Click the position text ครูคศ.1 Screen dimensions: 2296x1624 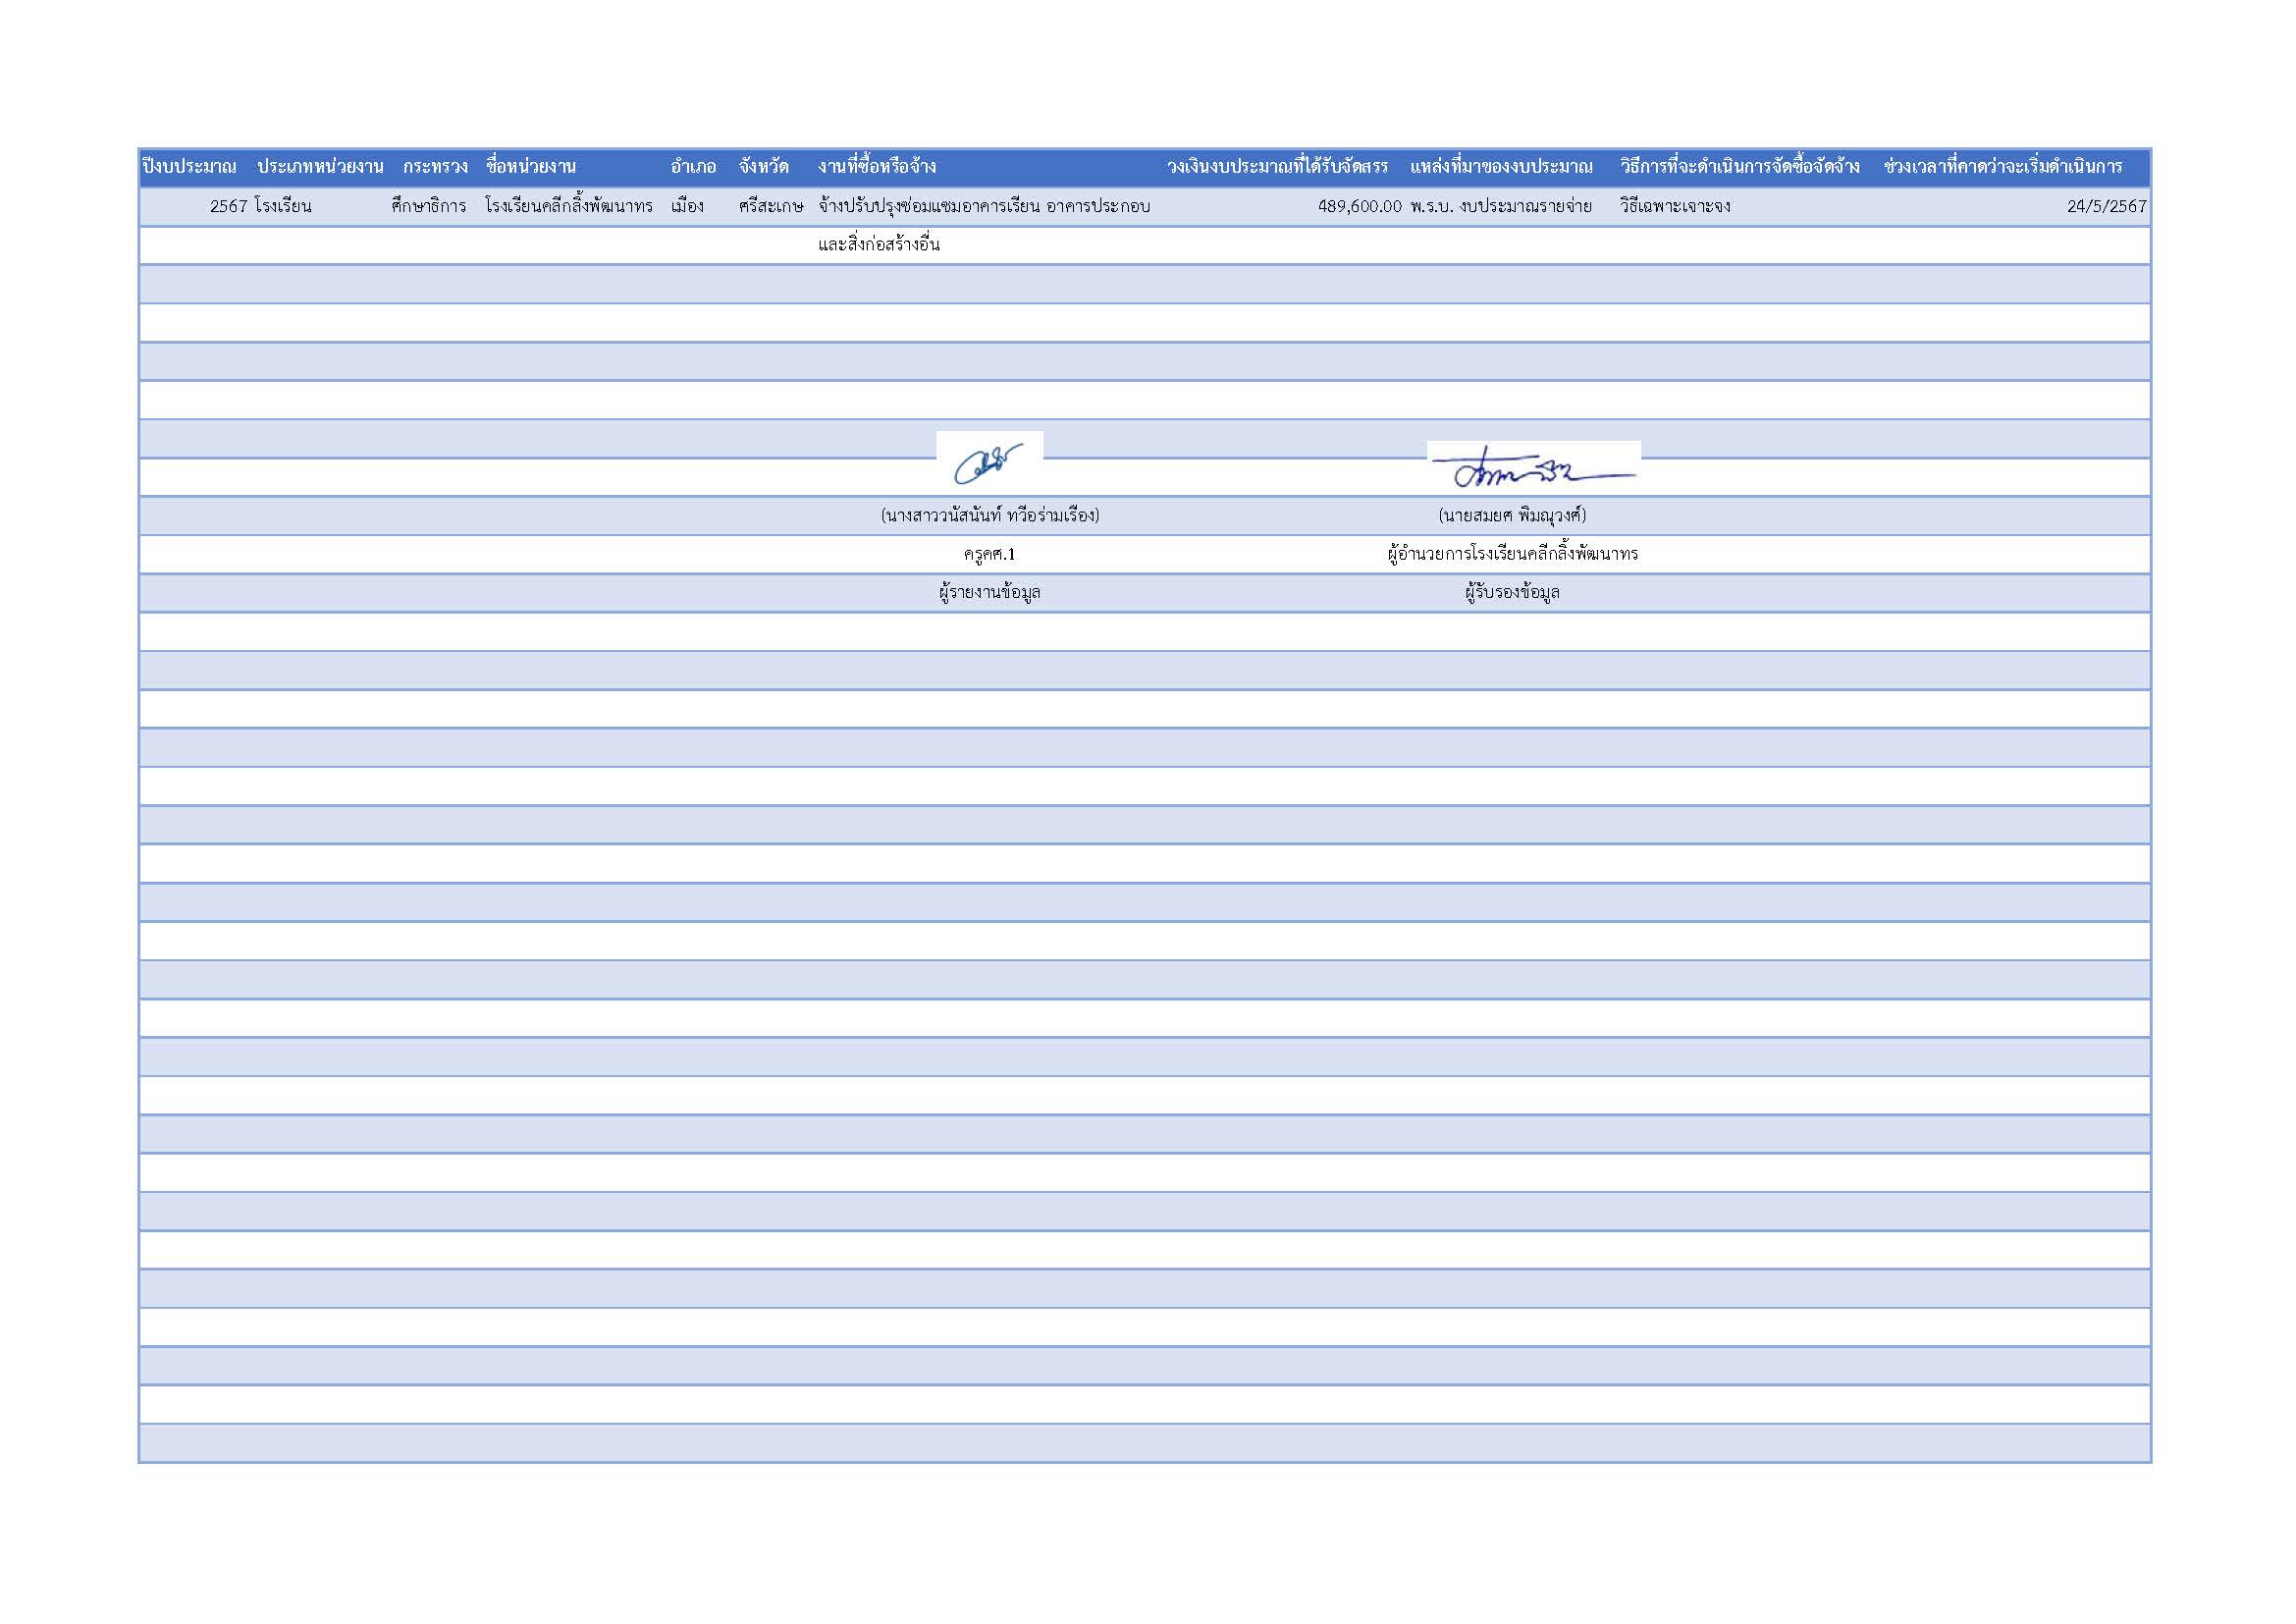(x=989, y=554)
